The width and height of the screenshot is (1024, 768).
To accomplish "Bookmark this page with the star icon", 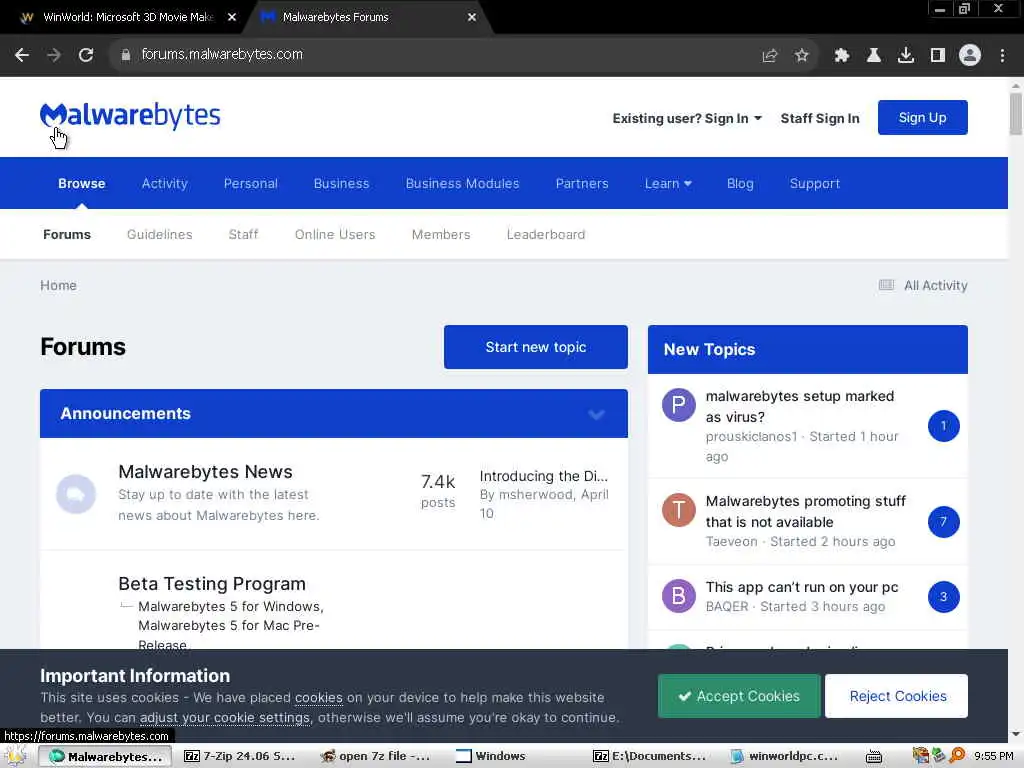I will click(x=802, y=56).
